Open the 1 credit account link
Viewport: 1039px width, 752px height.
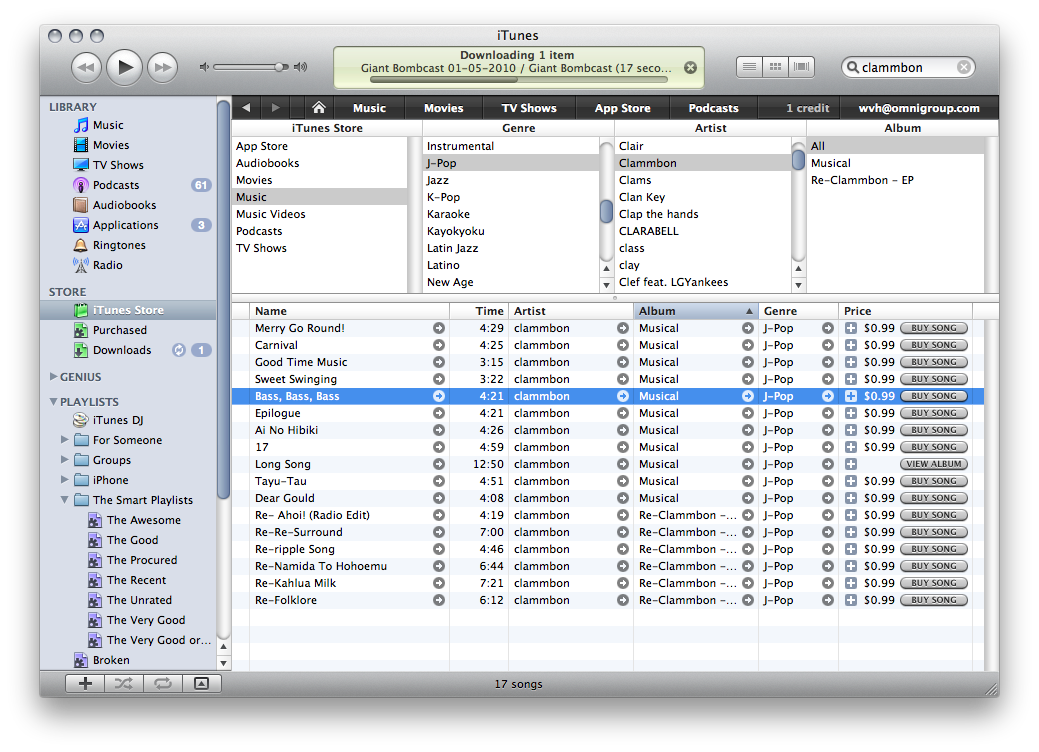(x=808, y=108)
